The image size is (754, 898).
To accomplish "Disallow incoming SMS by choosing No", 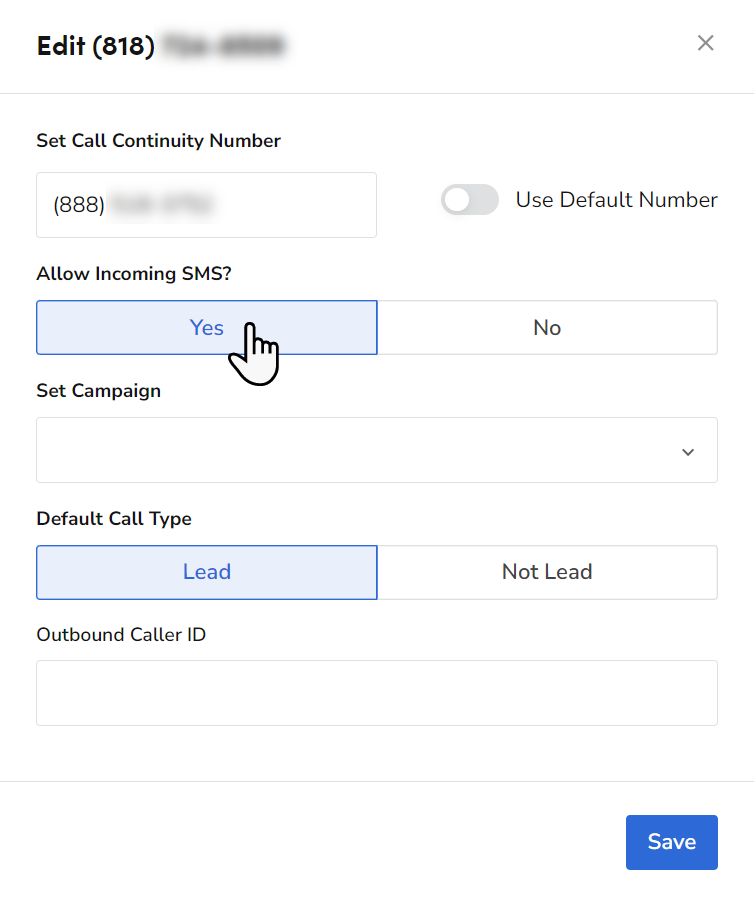I will 547,327.
